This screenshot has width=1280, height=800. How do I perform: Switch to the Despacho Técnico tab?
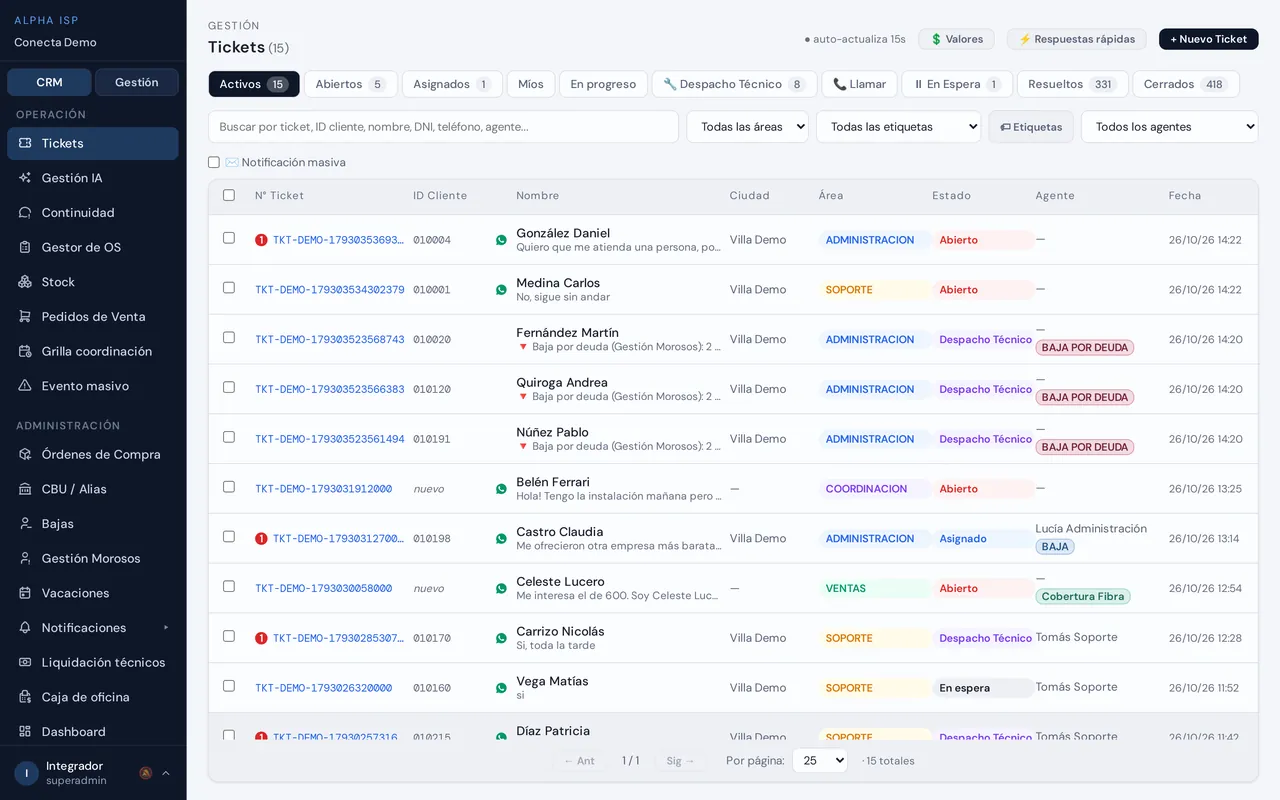tap(734, 84)
